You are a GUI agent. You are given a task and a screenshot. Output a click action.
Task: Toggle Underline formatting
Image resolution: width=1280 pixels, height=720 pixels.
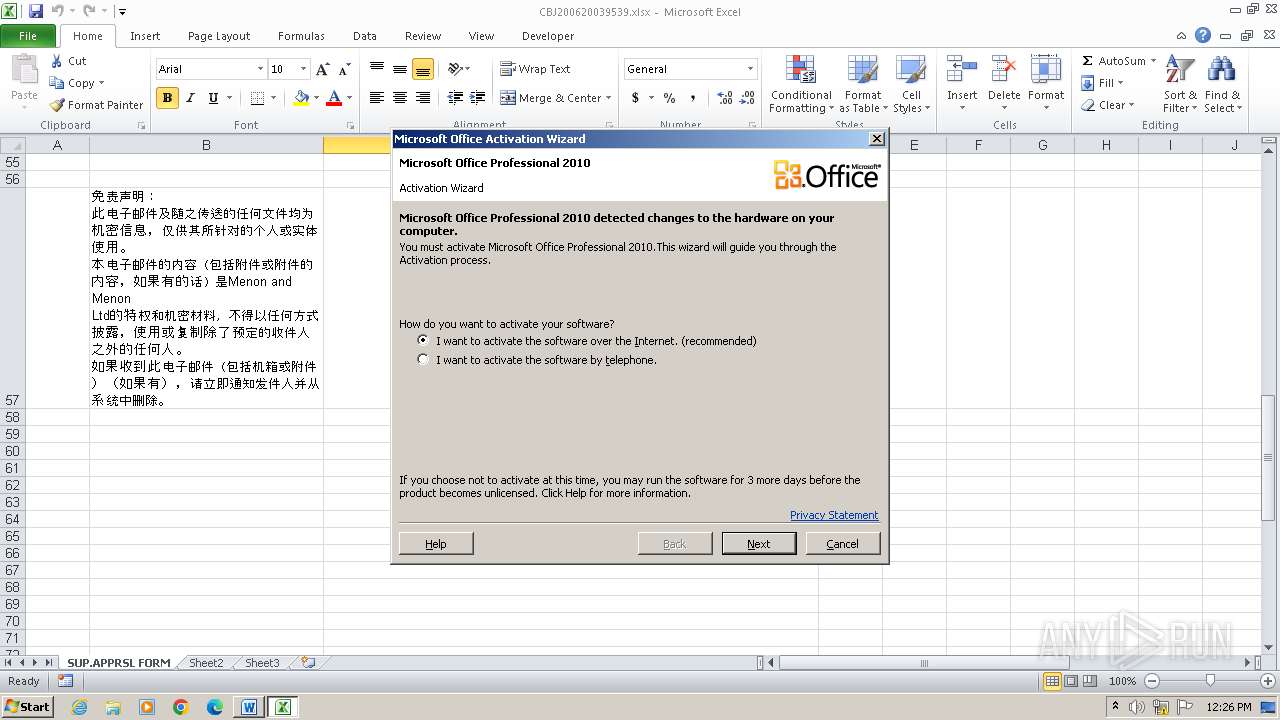213,98
